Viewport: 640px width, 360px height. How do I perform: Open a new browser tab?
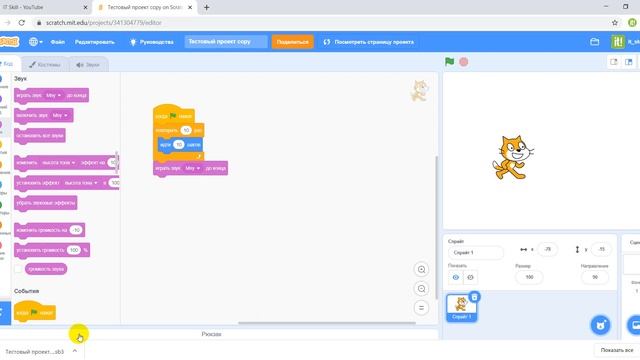pyautogui.click(x=207, y=7)
